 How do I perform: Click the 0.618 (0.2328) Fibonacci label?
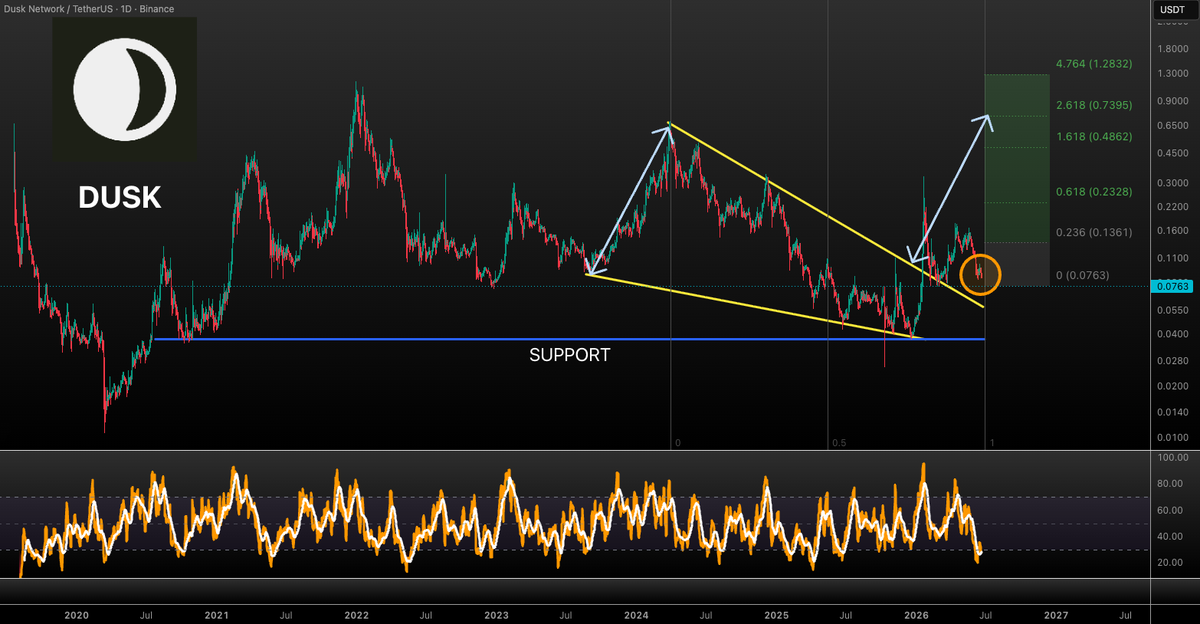tap(1095, 192)
